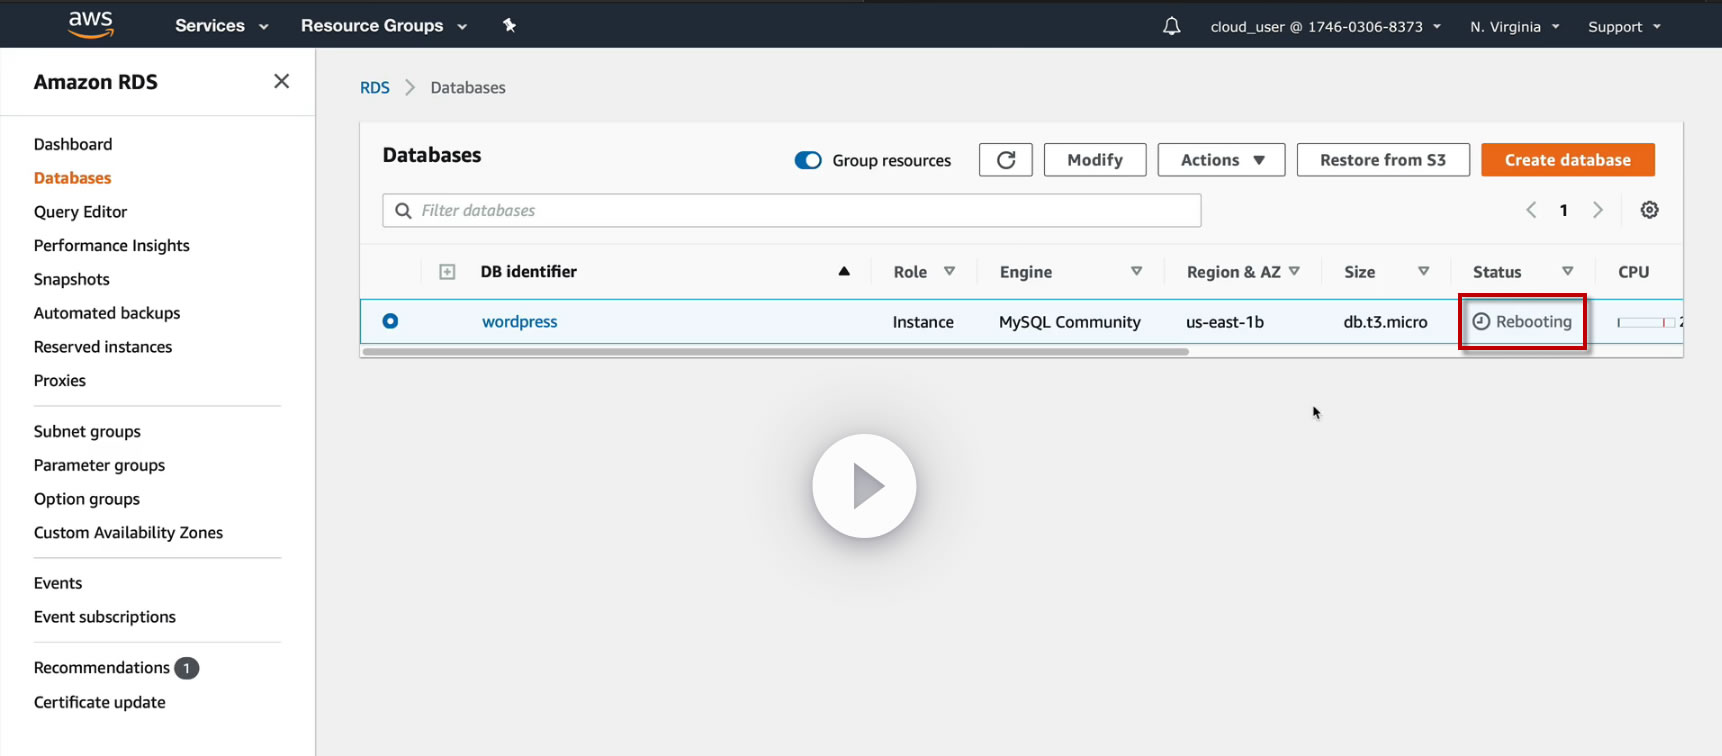The width and height of the screenshot is (1722, 756).
Task: Open the Actions dropdown
Action: (1221, 160)
